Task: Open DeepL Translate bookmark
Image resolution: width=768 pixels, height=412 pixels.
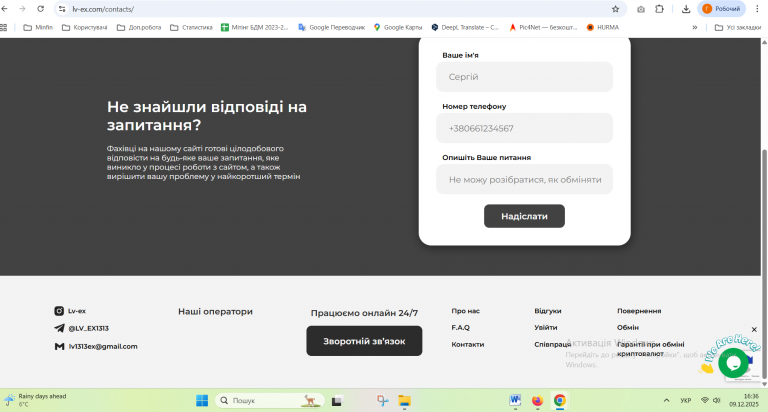Action: click(465, 27)
